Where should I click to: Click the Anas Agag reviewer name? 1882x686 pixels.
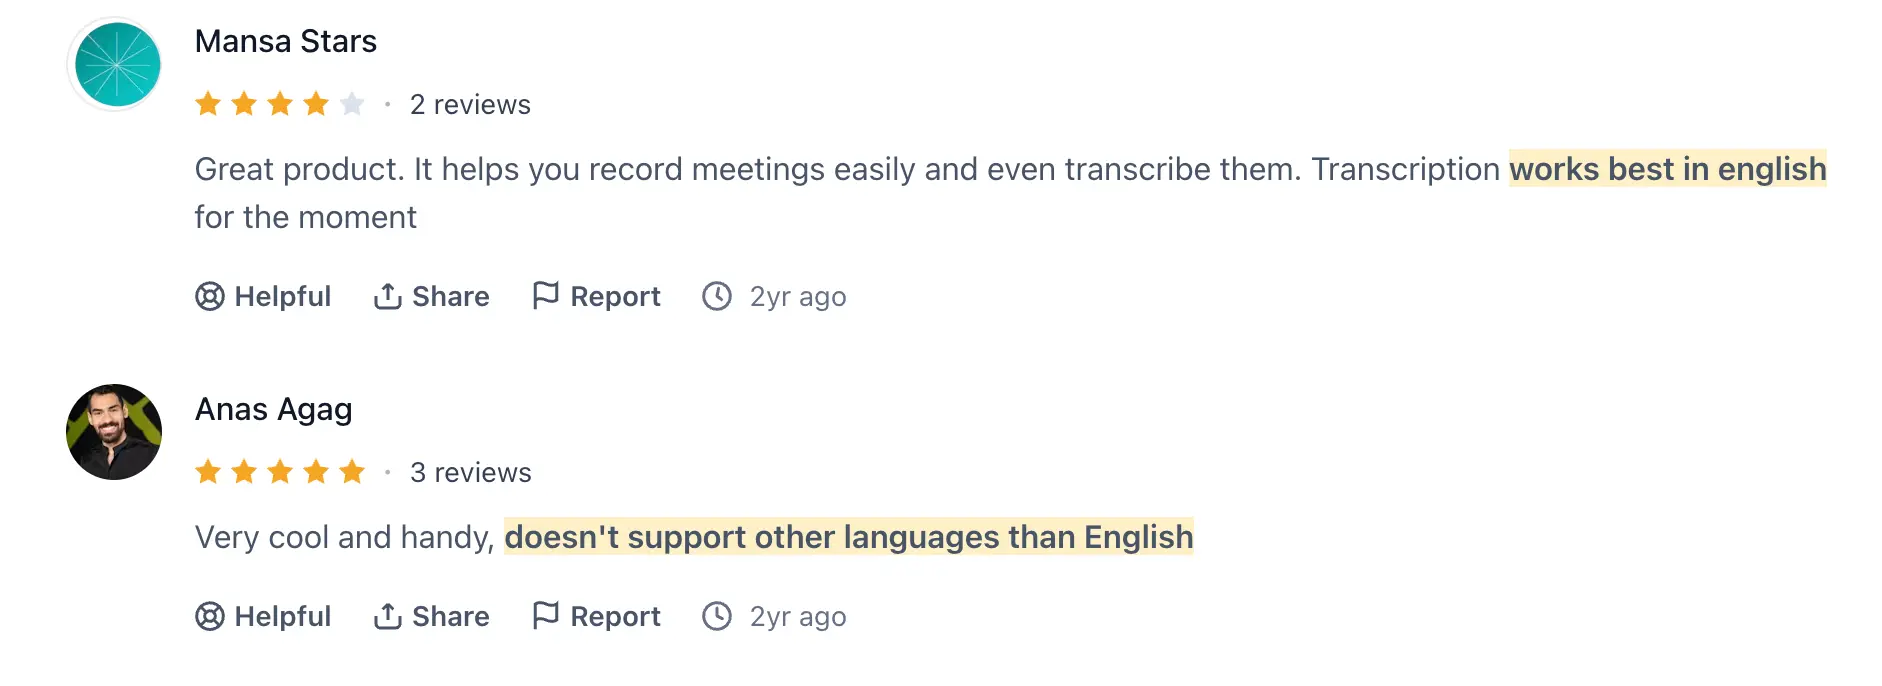274,410
